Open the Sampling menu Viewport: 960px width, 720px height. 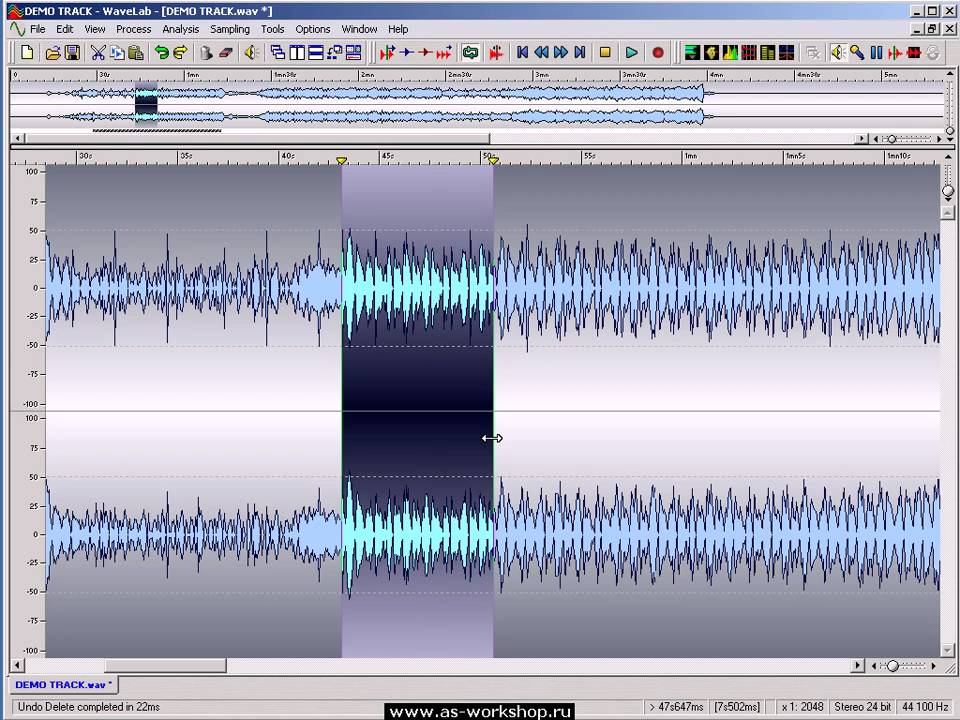[x=230, y=29]
